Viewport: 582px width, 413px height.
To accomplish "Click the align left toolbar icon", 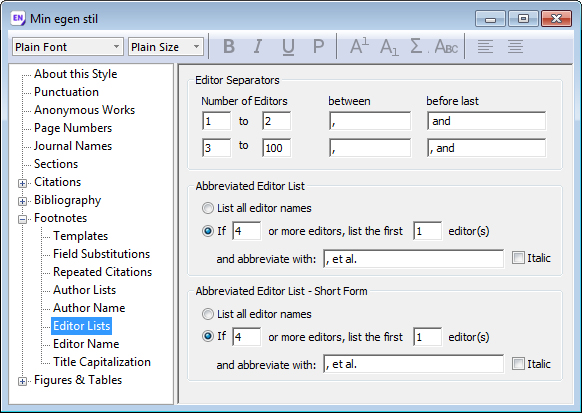I will (485, 47).
